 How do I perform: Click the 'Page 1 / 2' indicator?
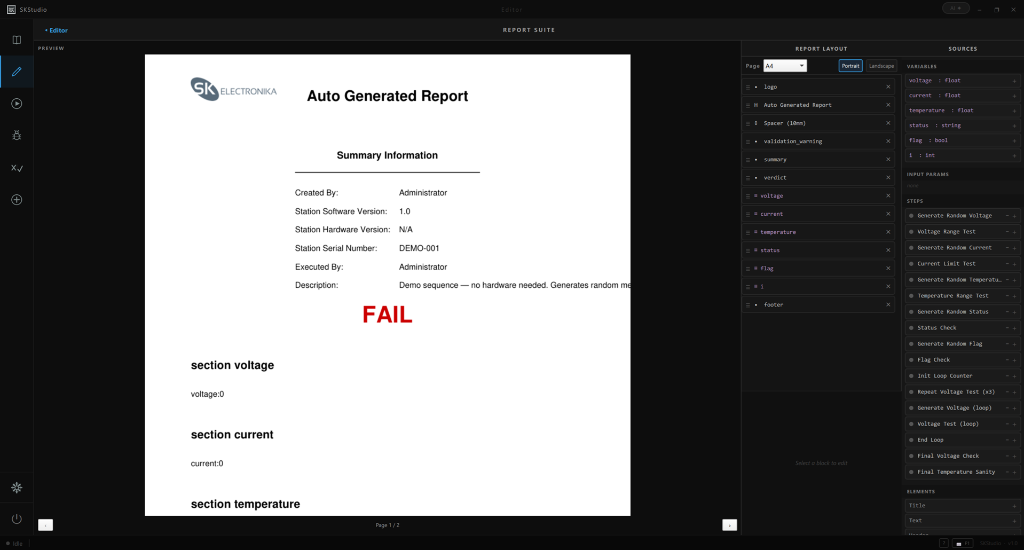pos(387,525)
